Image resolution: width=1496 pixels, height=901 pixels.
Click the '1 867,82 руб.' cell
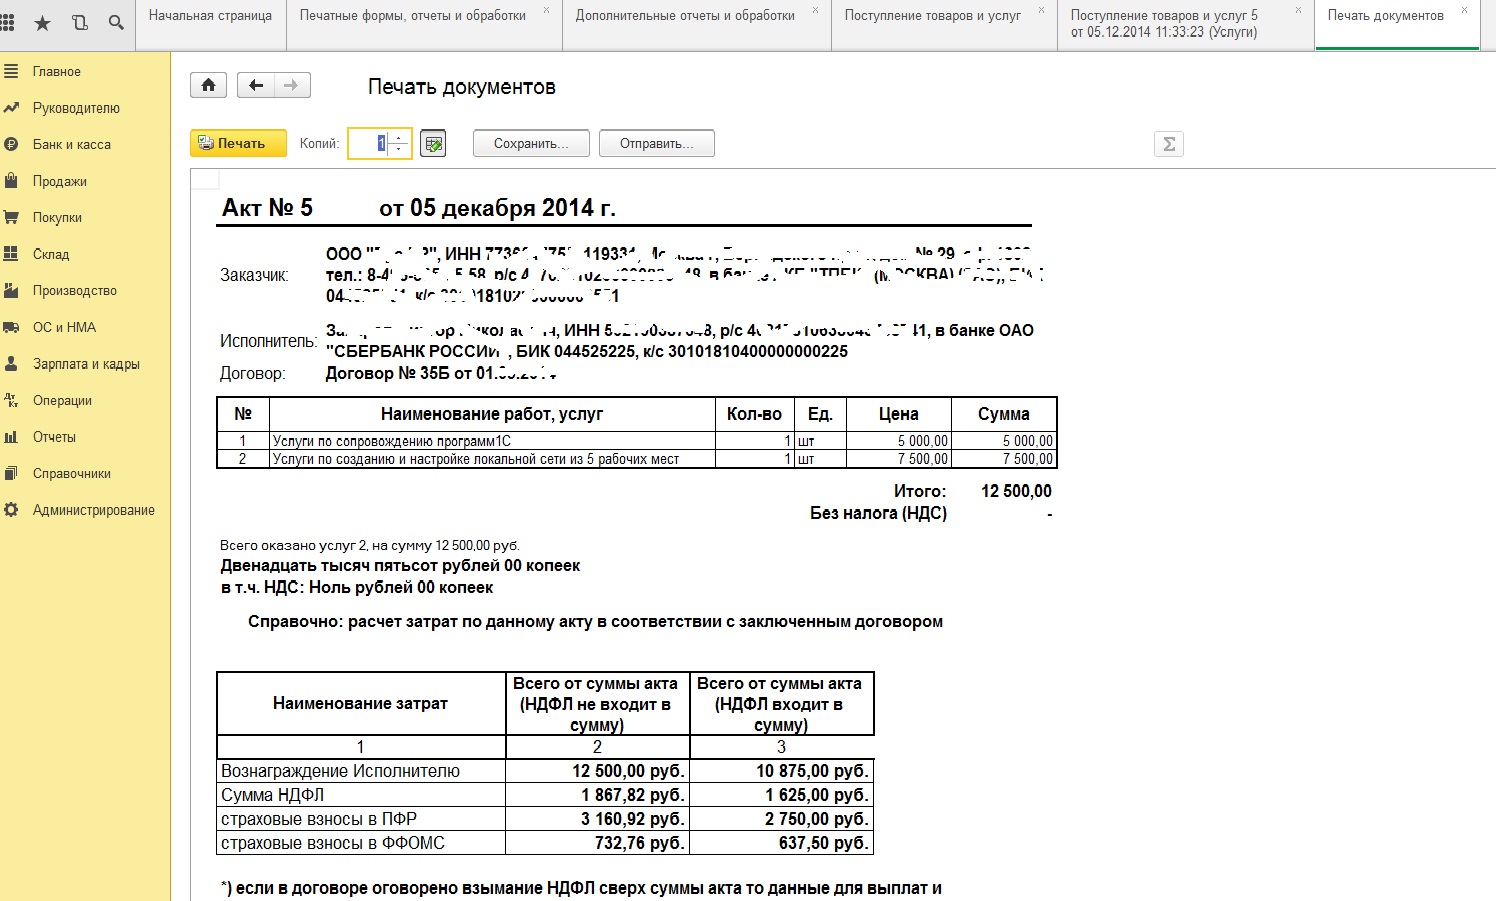pos(598,795)
